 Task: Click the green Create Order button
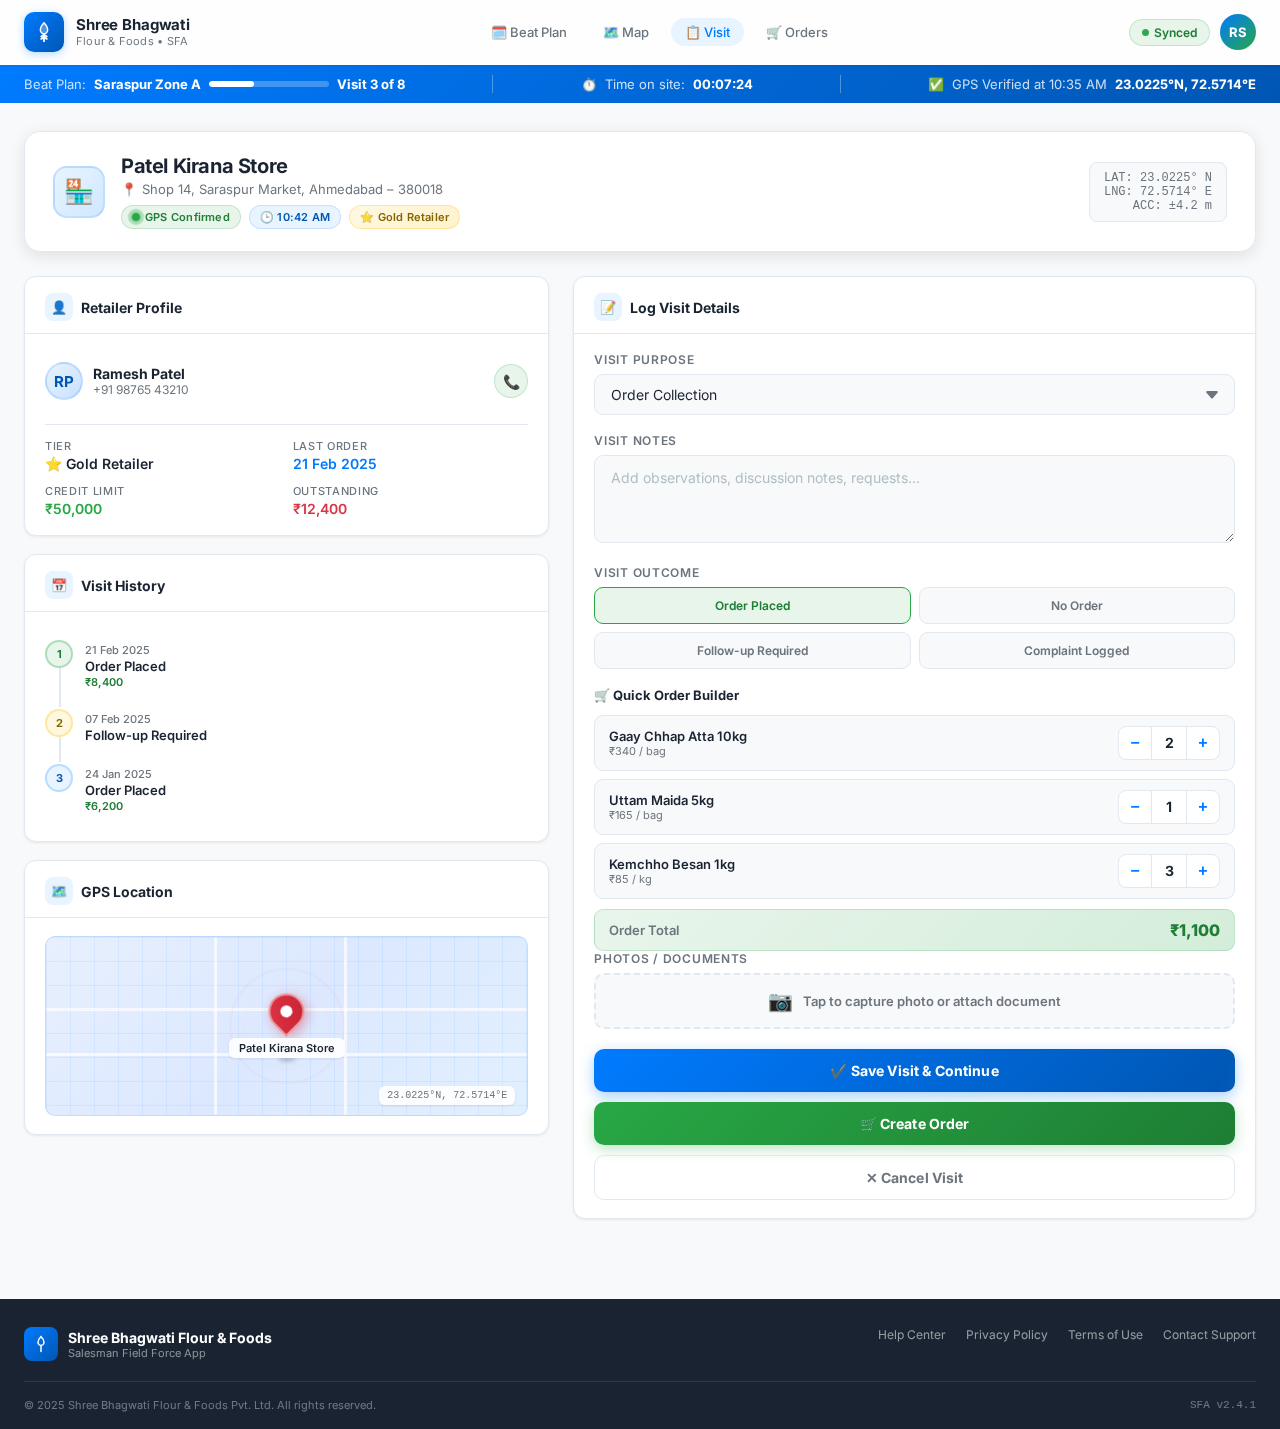[x=913, y=1124]
